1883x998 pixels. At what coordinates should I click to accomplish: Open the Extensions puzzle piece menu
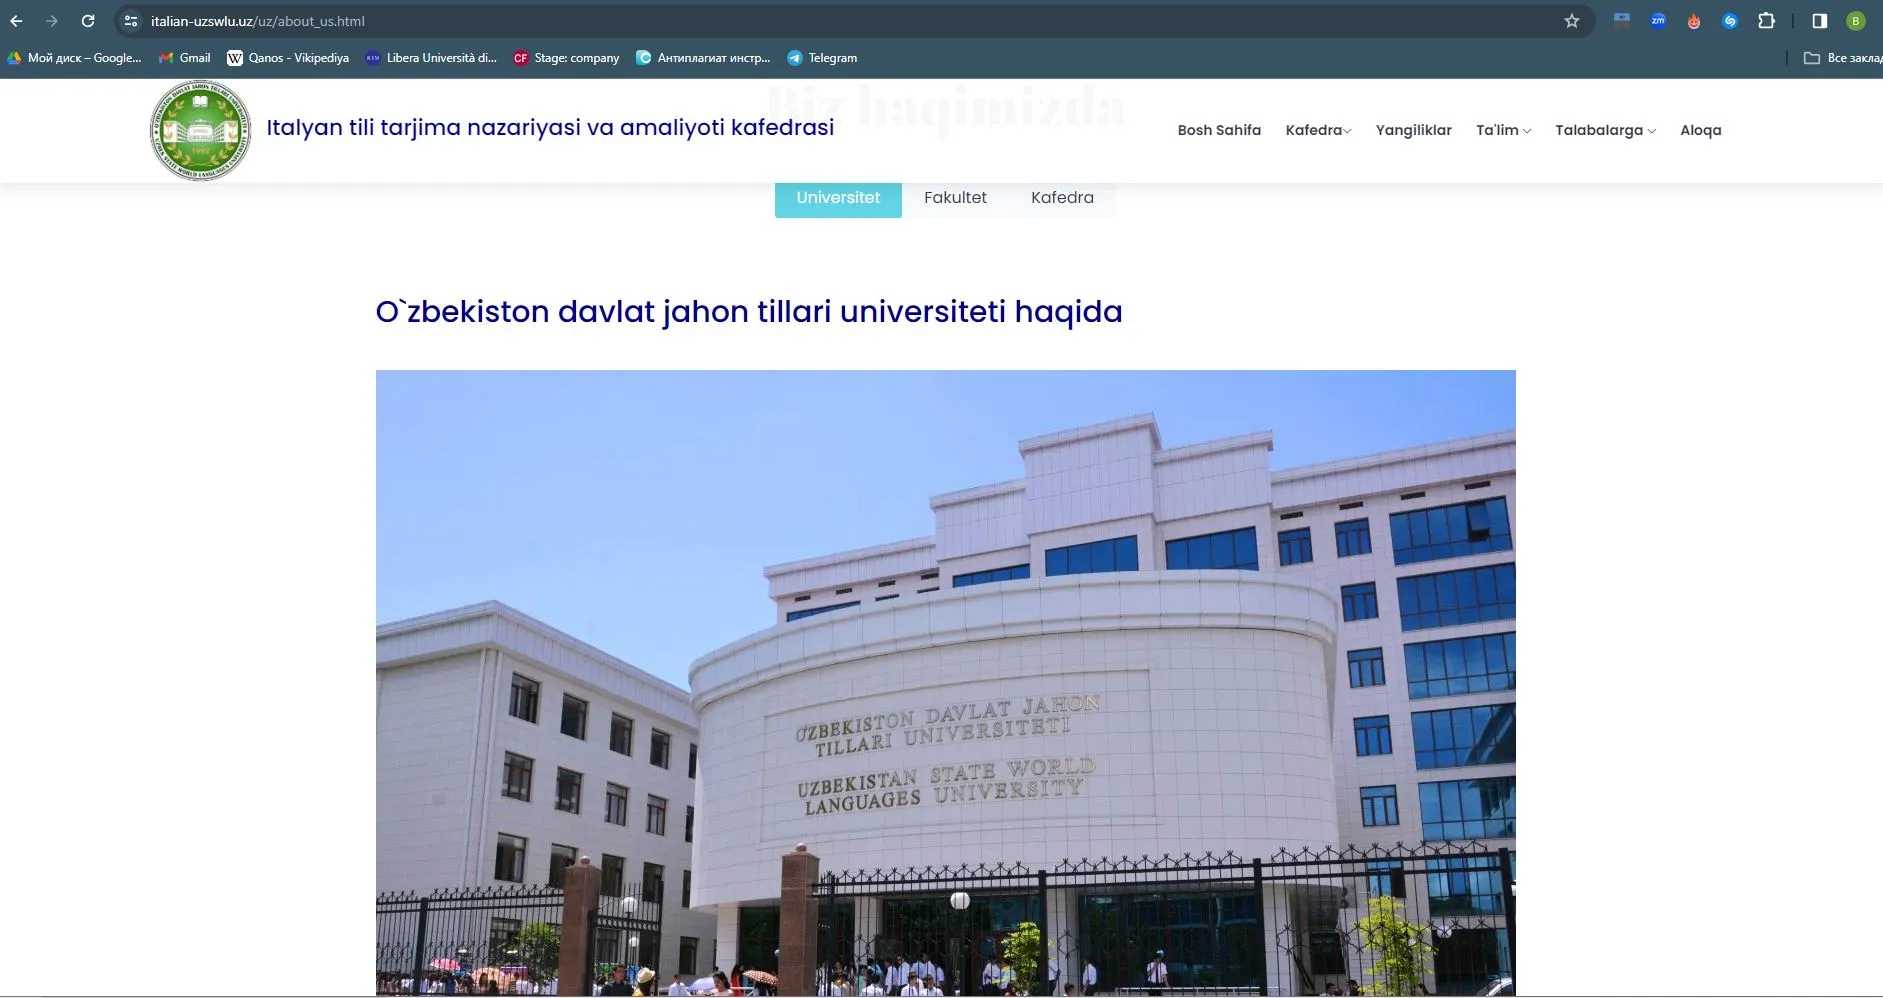click(x=1766, y=21)
